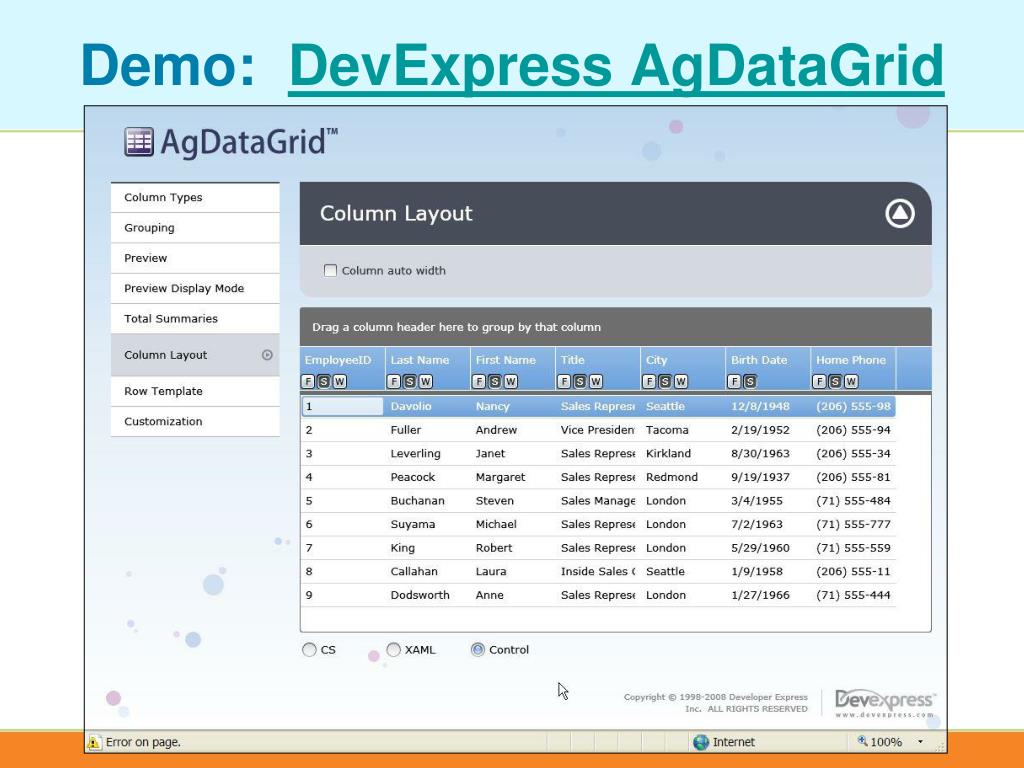This screenshot has width=1024, height=768.
Task: Select the Fuller row last name
Action: (406, 430)
